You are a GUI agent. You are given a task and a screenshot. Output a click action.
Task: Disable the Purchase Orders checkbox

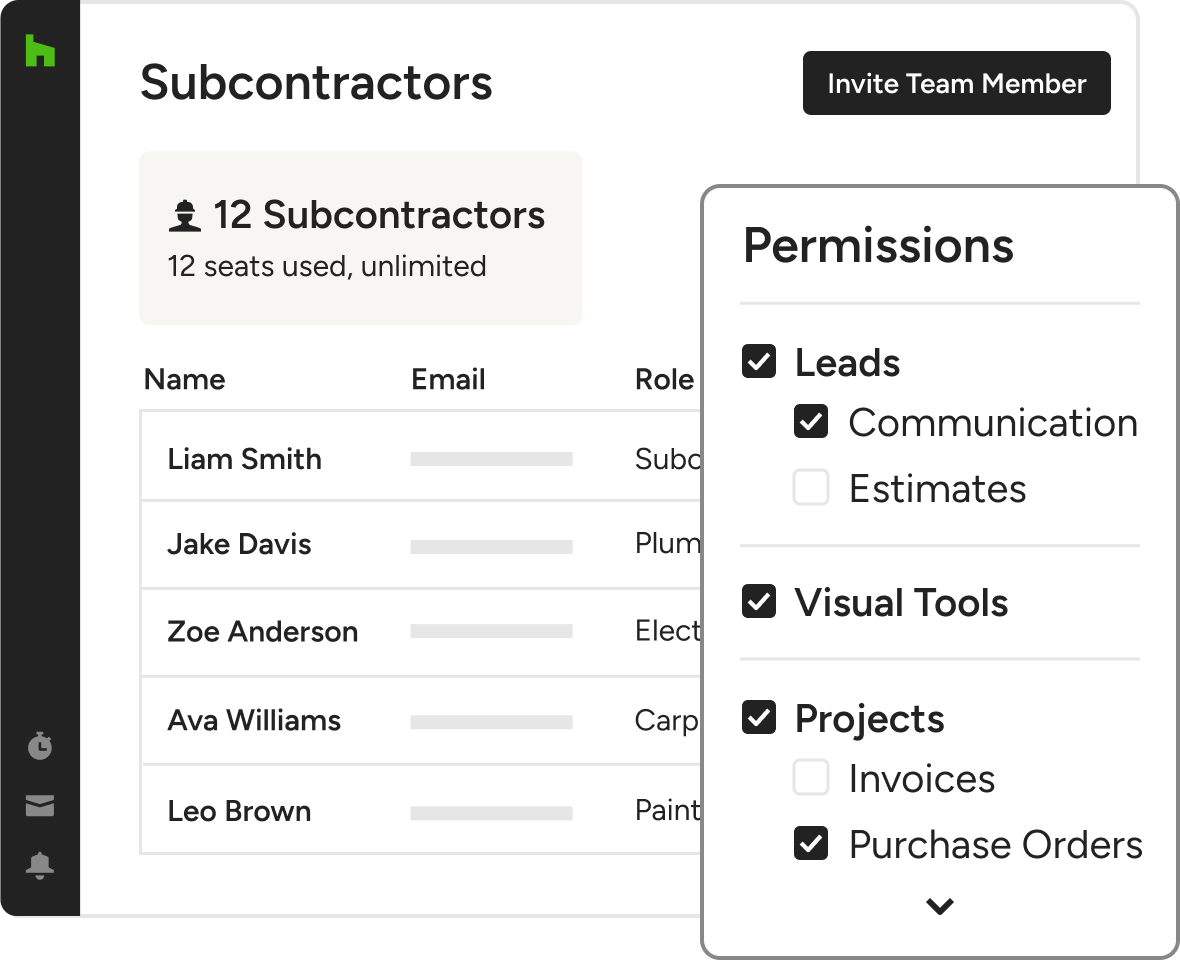811,844
